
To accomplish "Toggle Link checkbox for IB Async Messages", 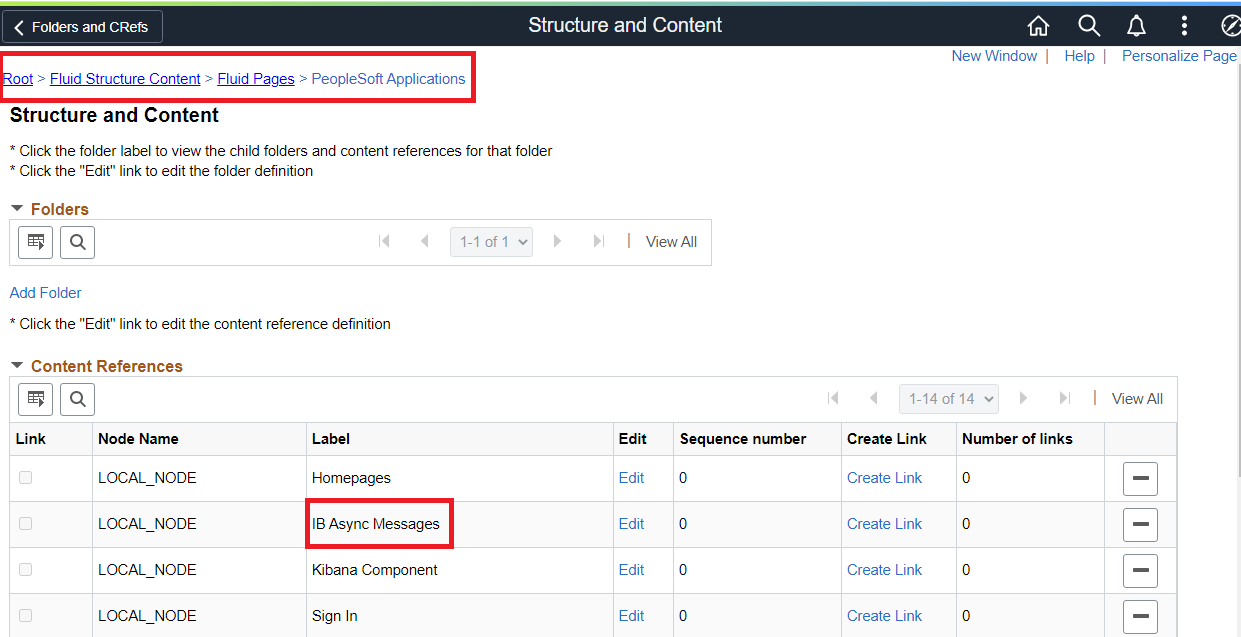I will (x=25, y=524).
